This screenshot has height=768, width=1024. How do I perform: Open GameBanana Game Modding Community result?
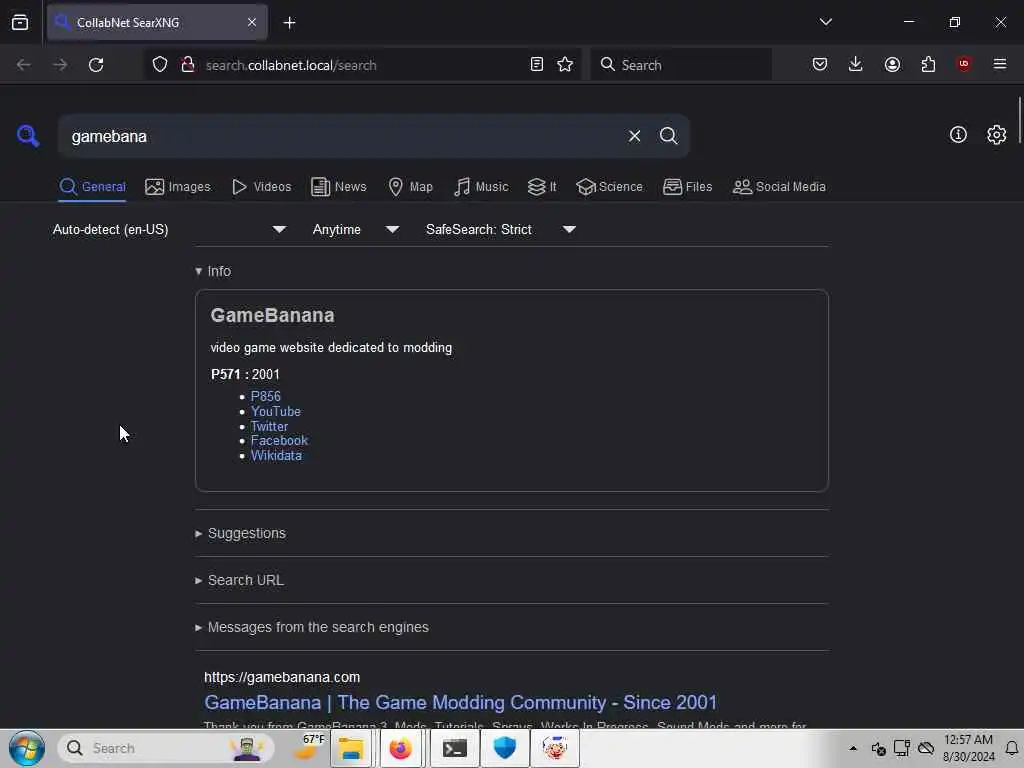460,703
